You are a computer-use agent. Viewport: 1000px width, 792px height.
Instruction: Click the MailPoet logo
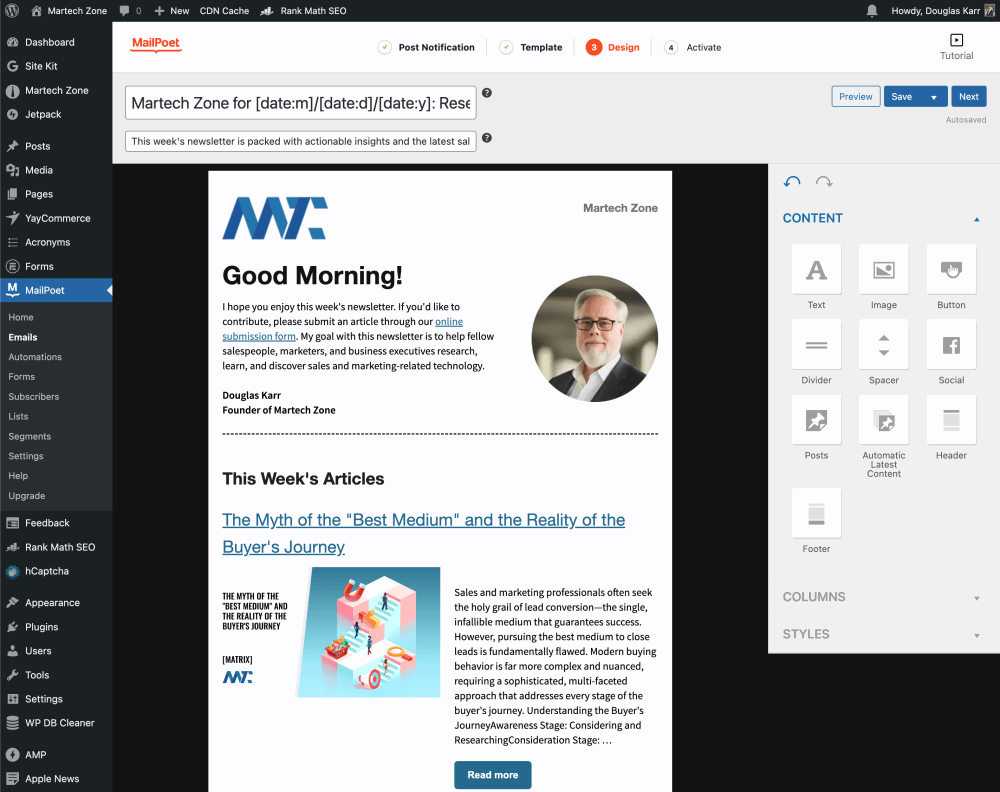(156, 44)
